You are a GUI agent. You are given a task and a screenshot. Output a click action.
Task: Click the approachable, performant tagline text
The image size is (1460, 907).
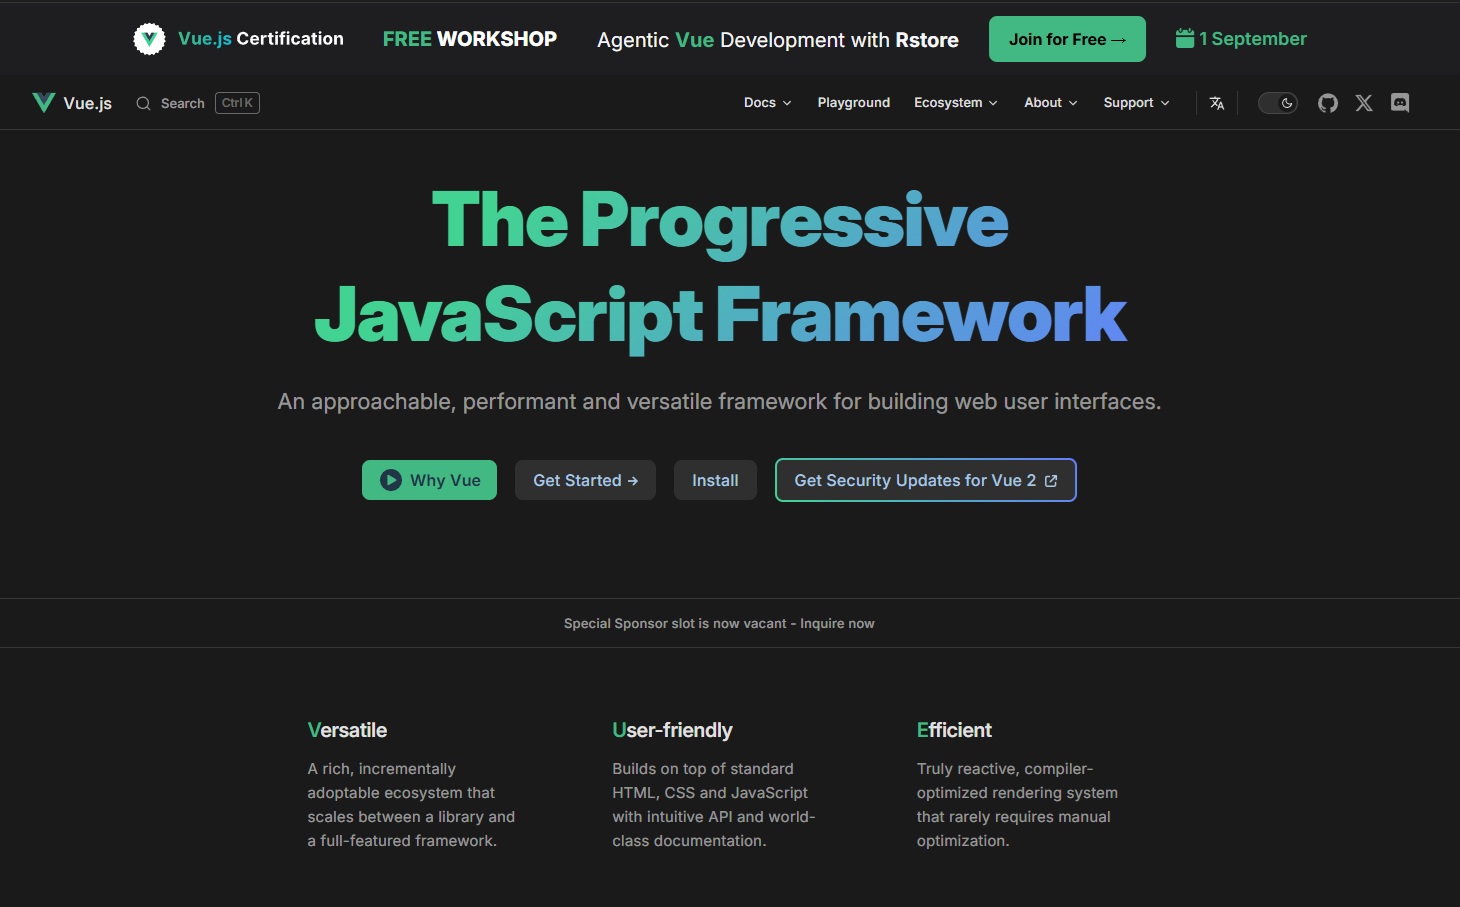[x=719, y=401]
